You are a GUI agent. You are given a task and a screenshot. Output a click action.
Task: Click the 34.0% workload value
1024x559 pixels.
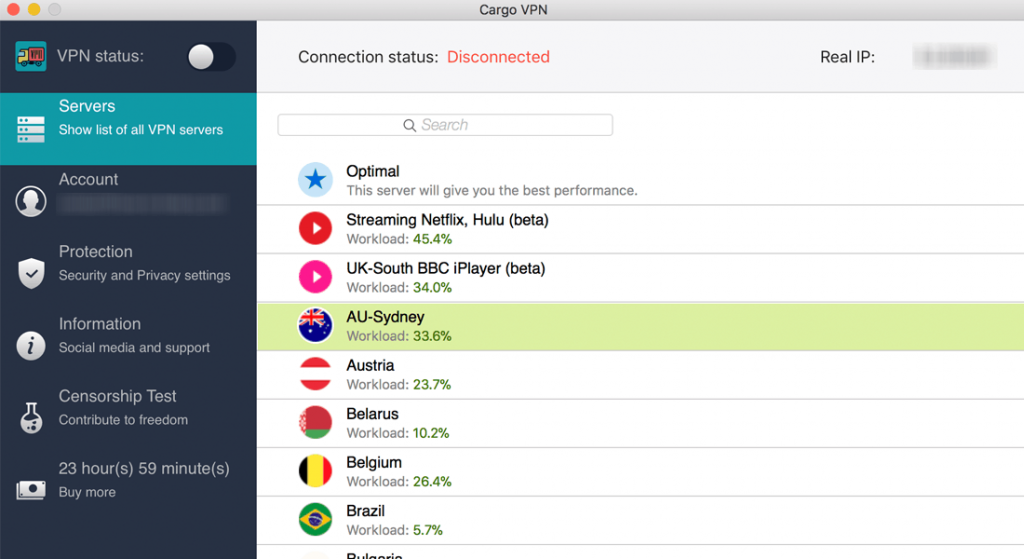tap(432, 287)
